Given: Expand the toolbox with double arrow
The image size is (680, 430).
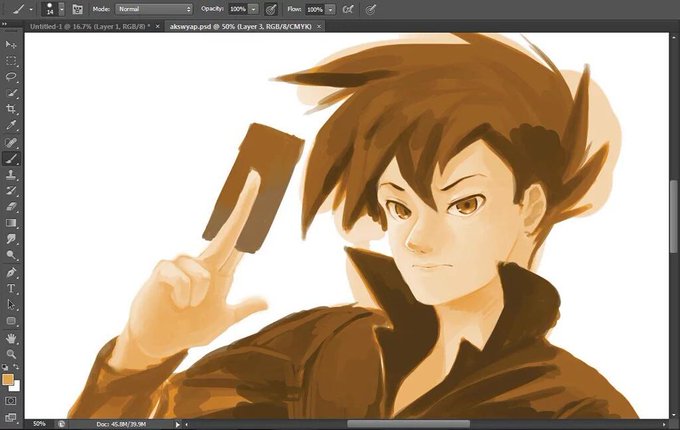Looking at the screenshot, I should [4, 24].
